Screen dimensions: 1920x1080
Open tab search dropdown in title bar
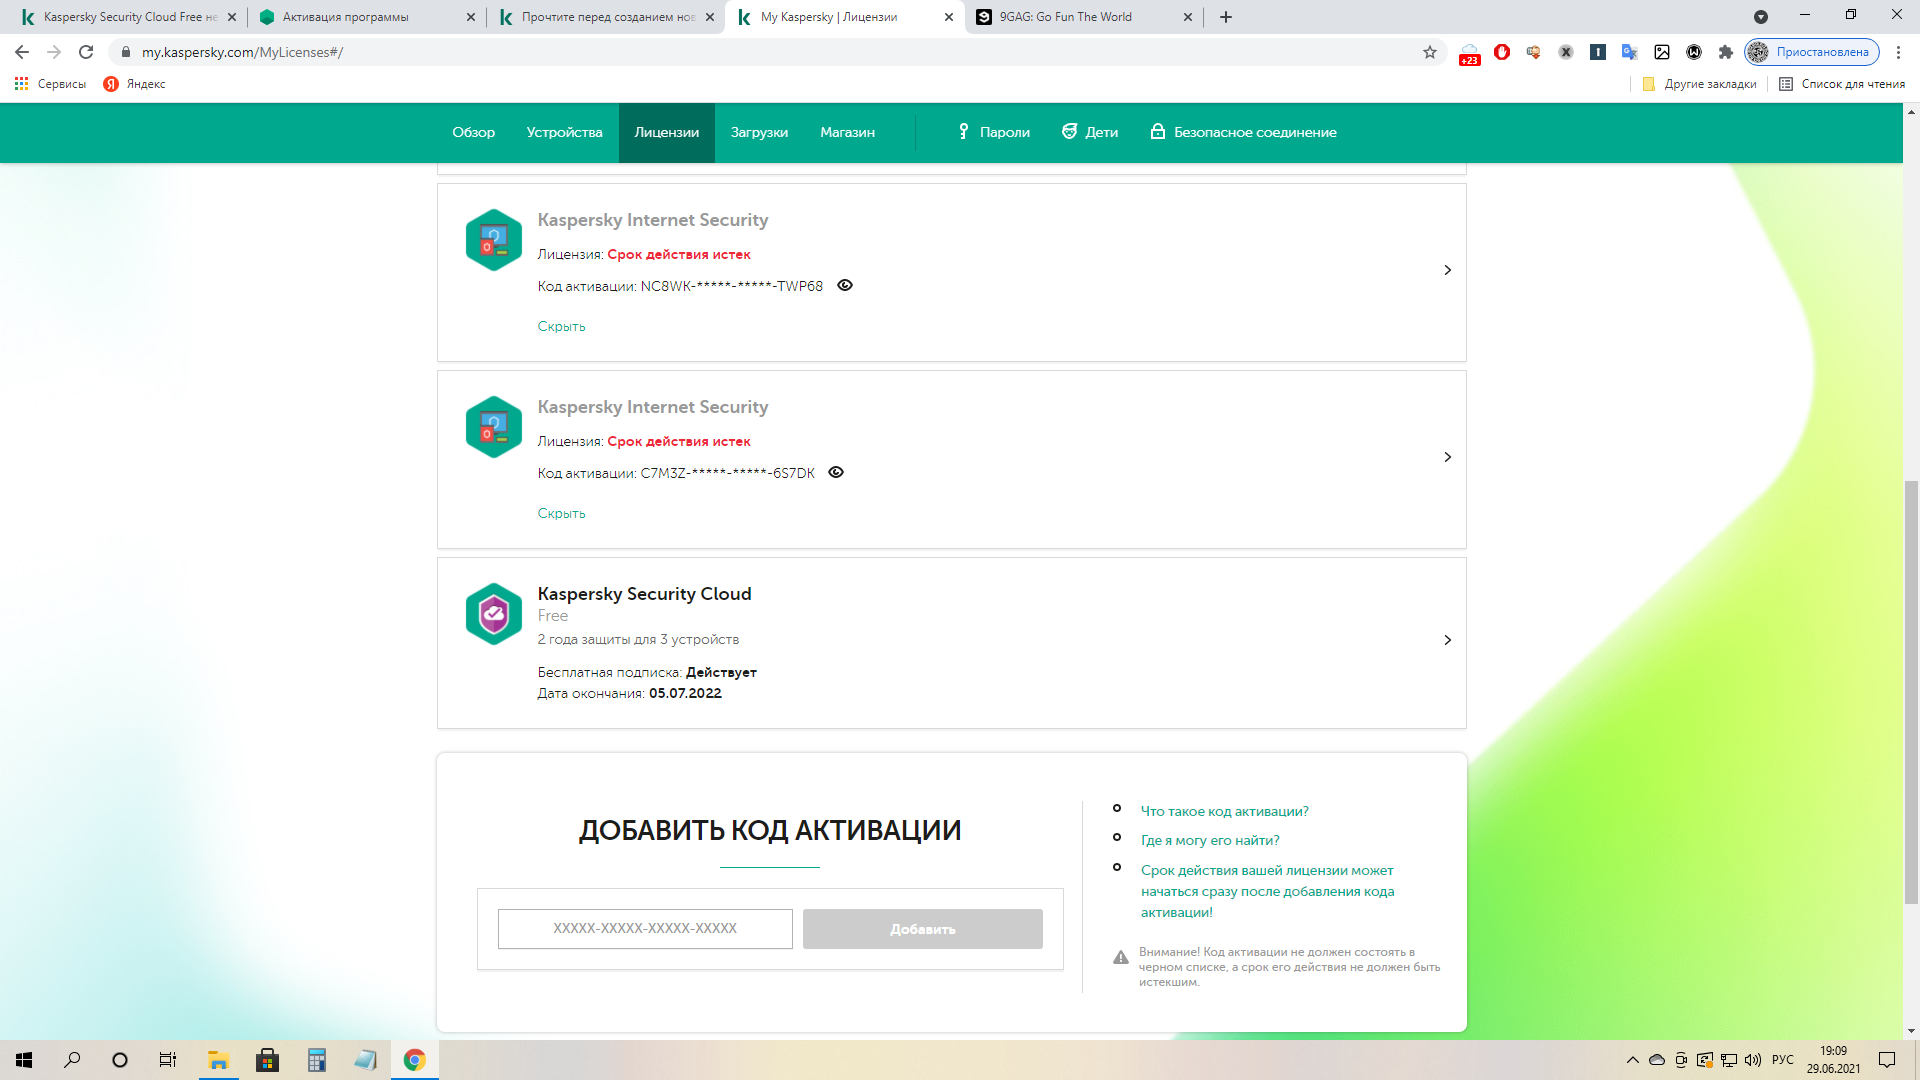[1761, 17]
